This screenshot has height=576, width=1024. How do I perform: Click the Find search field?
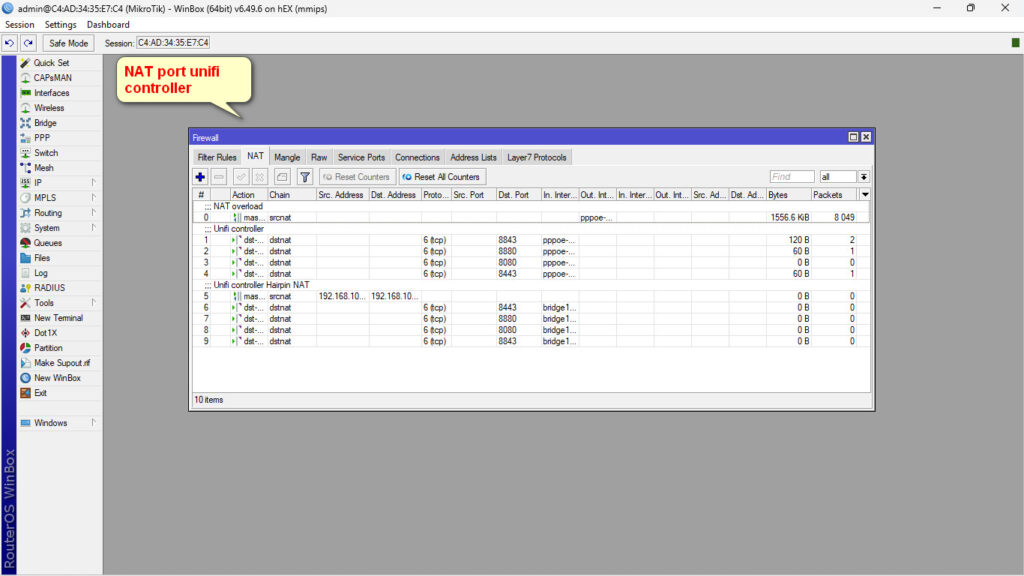791,177
